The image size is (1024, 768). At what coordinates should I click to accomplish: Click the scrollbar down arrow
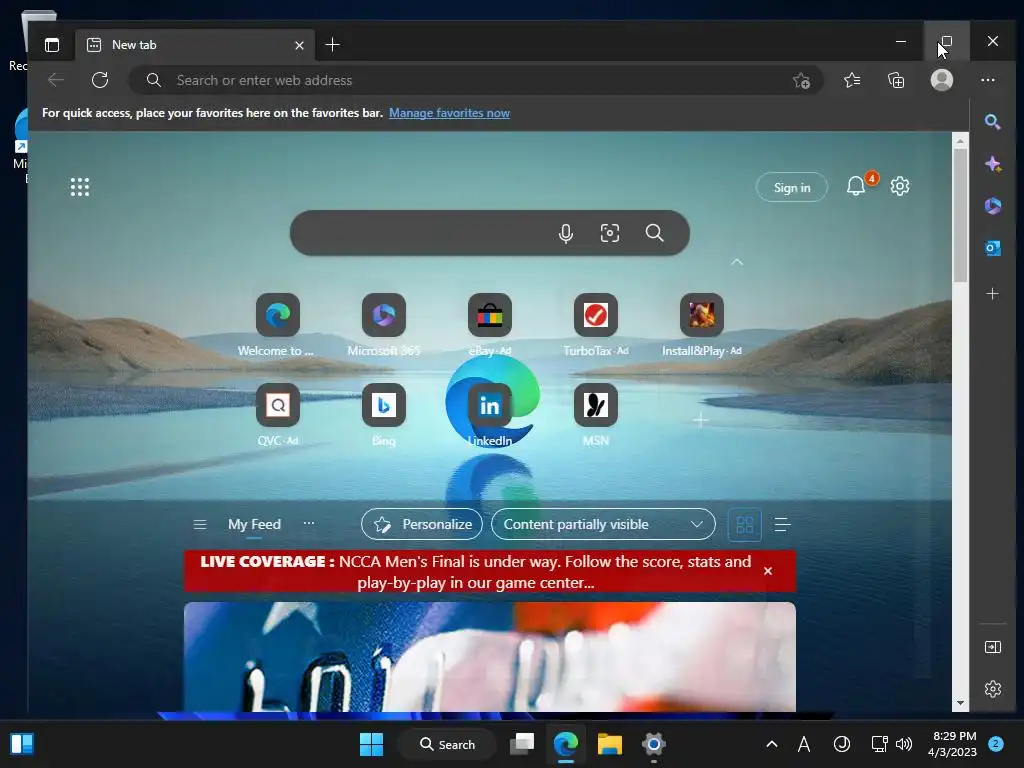960,703
